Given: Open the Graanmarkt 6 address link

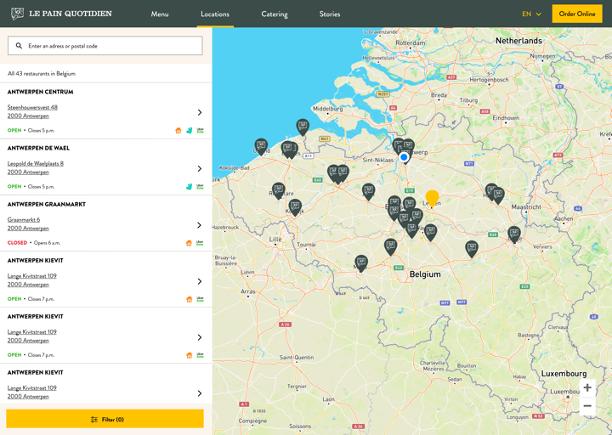Looking at the screenshot, I should (23, 220).
